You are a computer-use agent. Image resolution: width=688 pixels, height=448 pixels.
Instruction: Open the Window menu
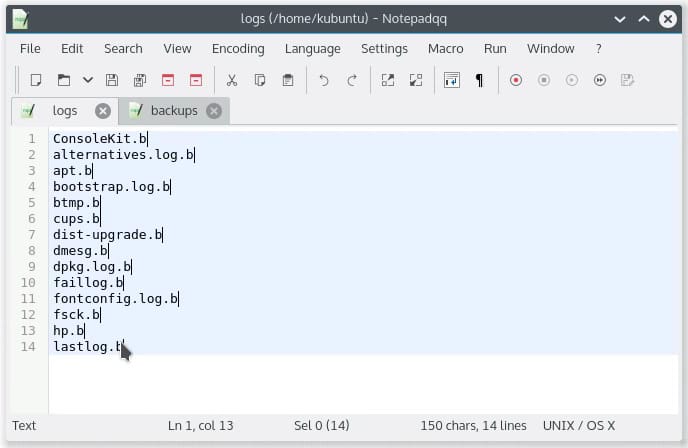pyautogui.click(x=551, y=49)
